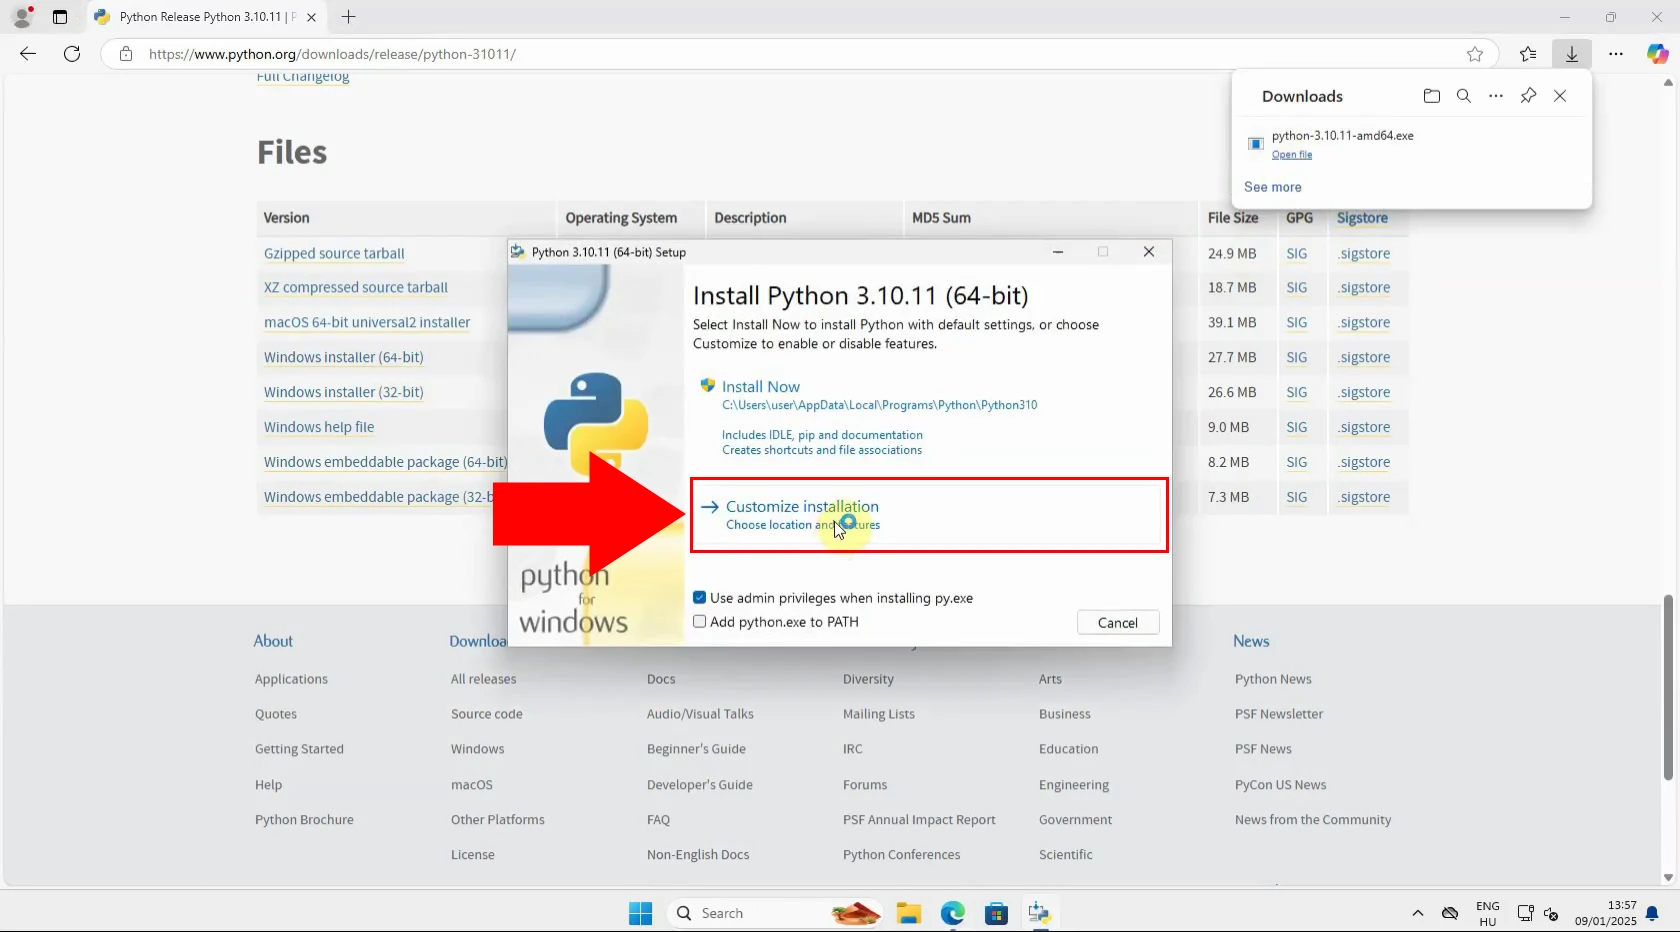This screenshot has width=1680, height=932.
Task: Open the Copilot sidebar icon
Action: [1657, 54]
